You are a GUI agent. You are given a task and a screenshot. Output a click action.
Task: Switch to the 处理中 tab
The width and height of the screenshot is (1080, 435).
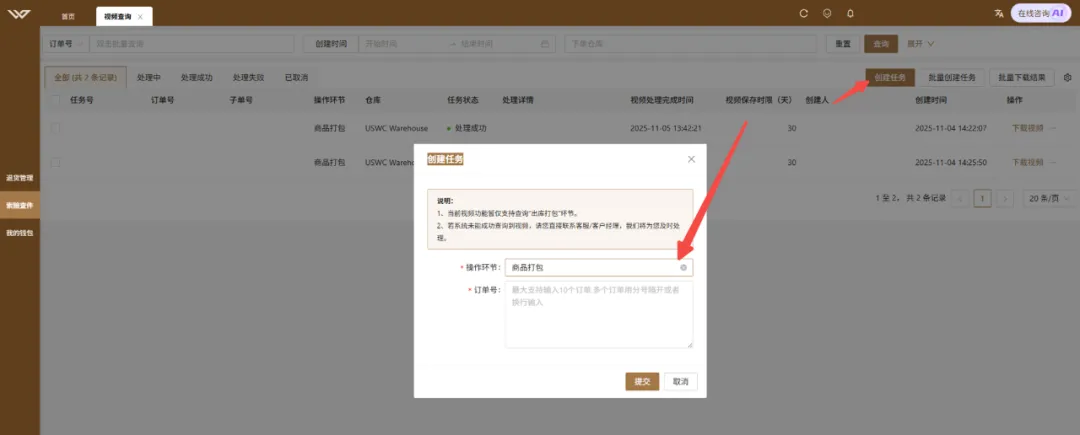(148, 77)
